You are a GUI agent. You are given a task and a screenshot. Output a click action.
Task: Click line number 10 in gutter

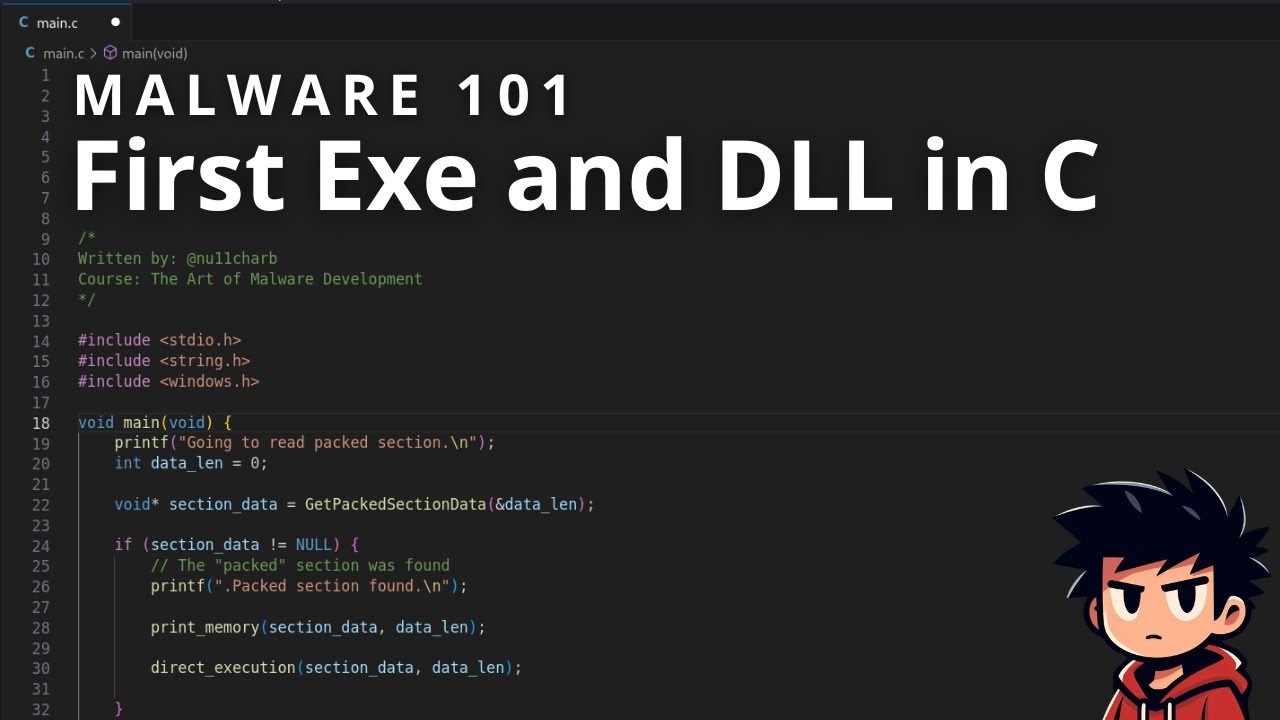click(x=41, y=259)
